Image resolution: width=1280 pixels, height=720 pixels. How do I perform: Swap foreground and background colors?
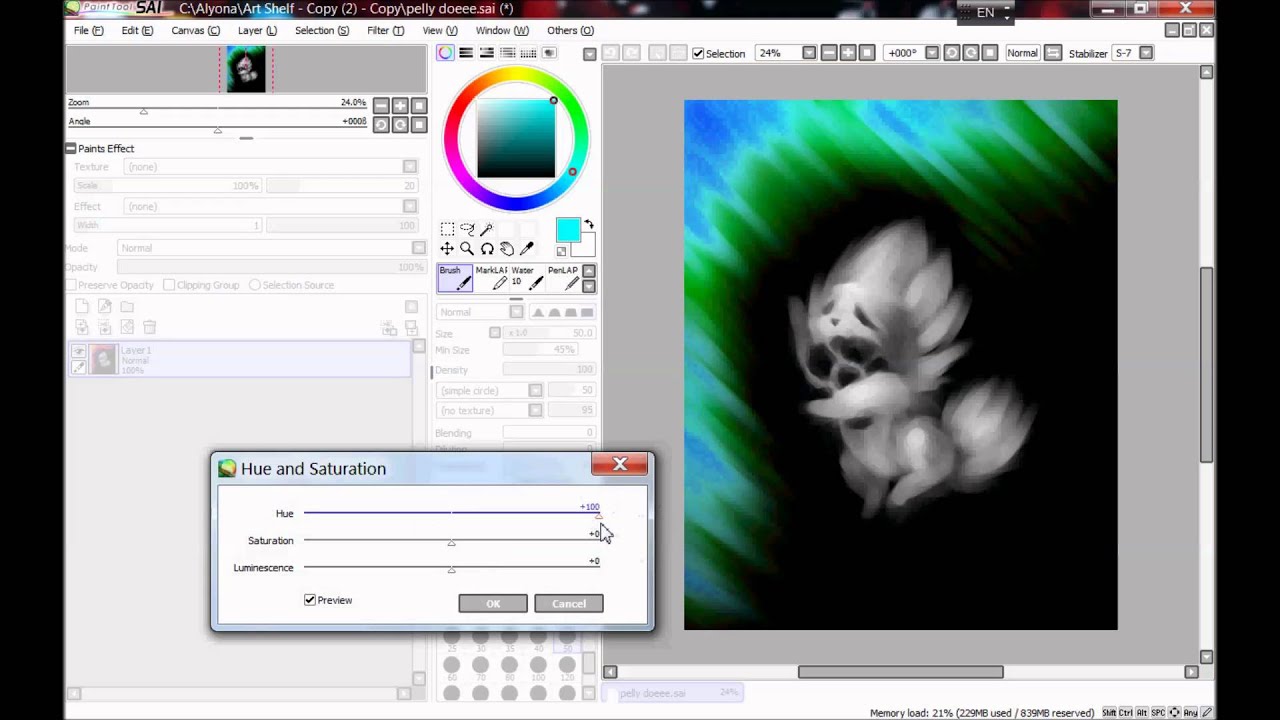[589, 225]
